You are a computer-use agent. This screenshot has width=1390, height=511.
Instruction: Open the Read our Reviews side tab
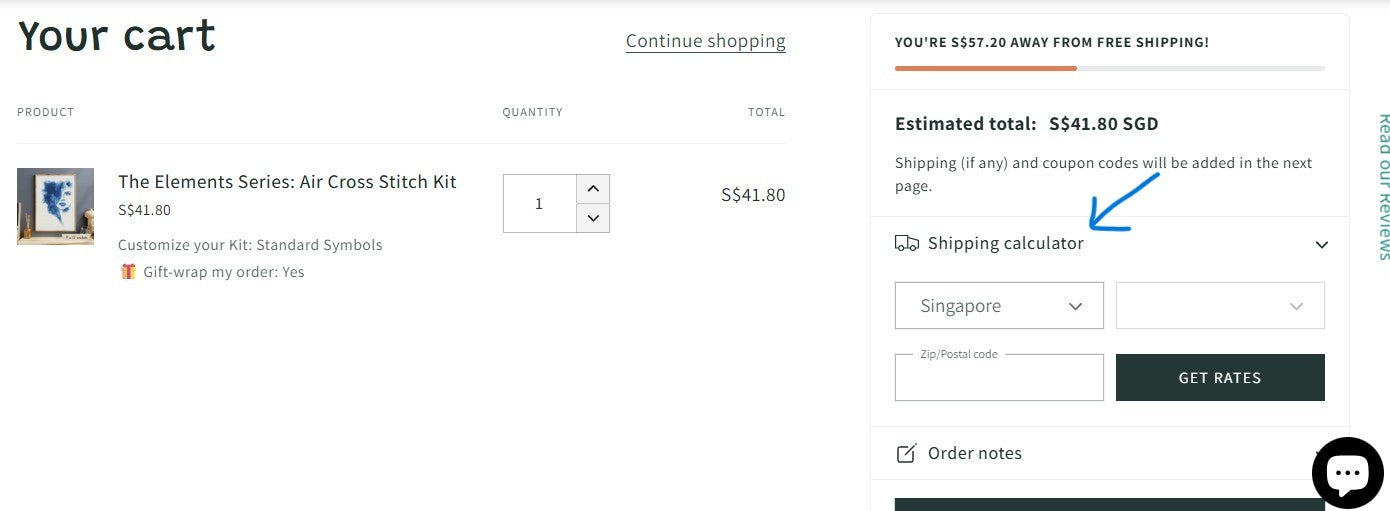pyautogui.click(x=1383, y=185)
